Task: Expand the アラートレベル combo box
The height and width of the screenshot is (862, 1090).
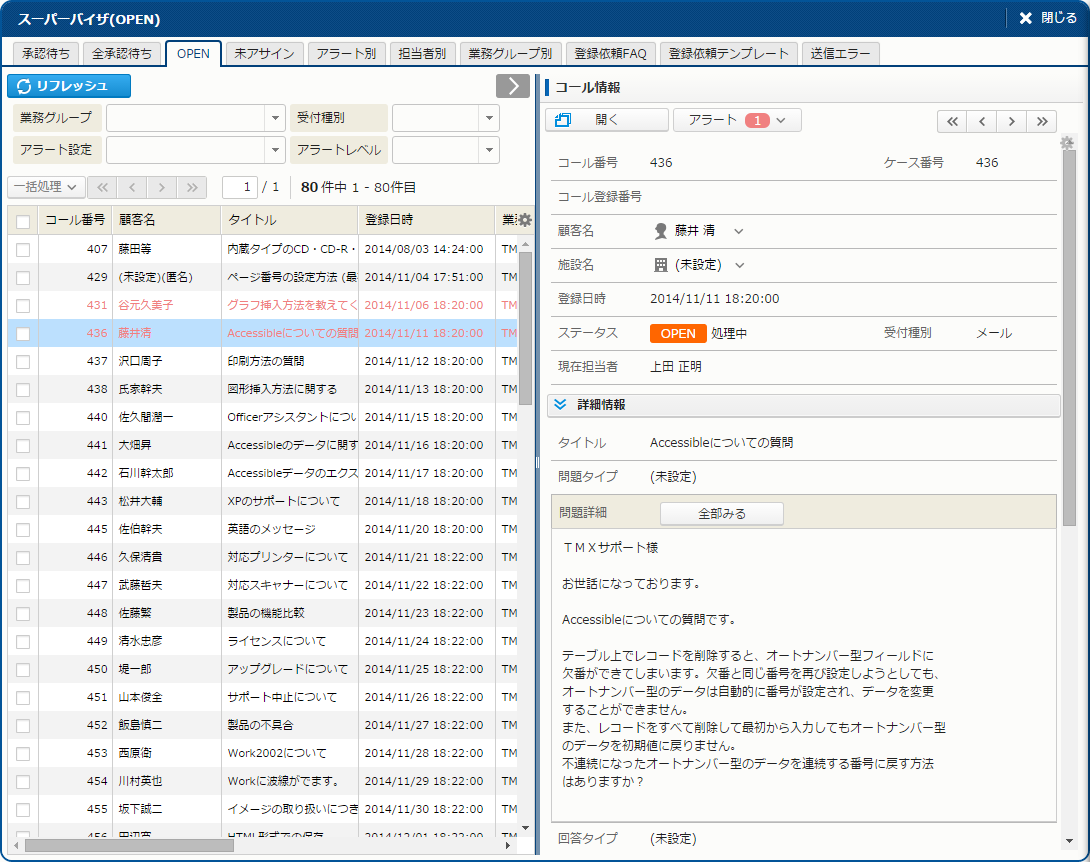Action: [x=488, y=150]
